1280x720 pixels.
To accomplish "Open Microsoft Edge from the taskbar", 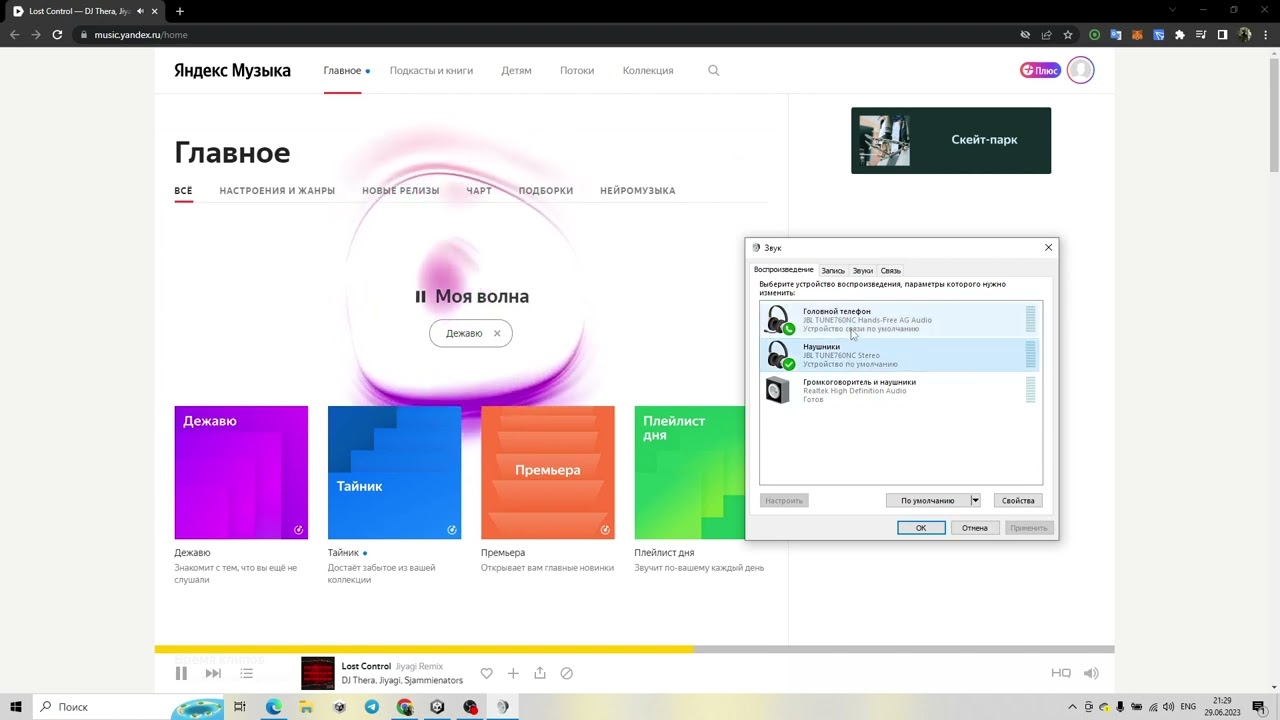I will click(x=273, y=707).
